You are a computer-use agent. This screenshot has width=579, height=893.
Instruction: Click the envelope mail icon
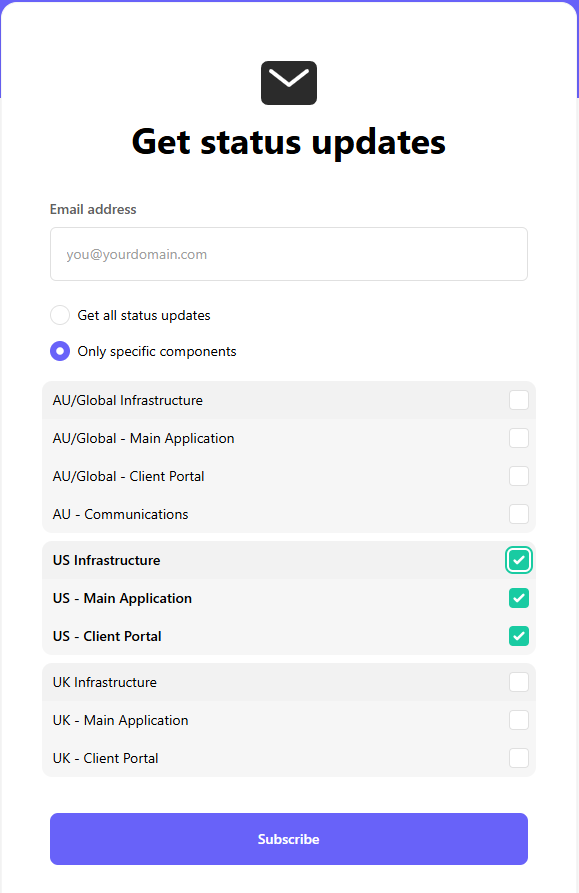289,83
